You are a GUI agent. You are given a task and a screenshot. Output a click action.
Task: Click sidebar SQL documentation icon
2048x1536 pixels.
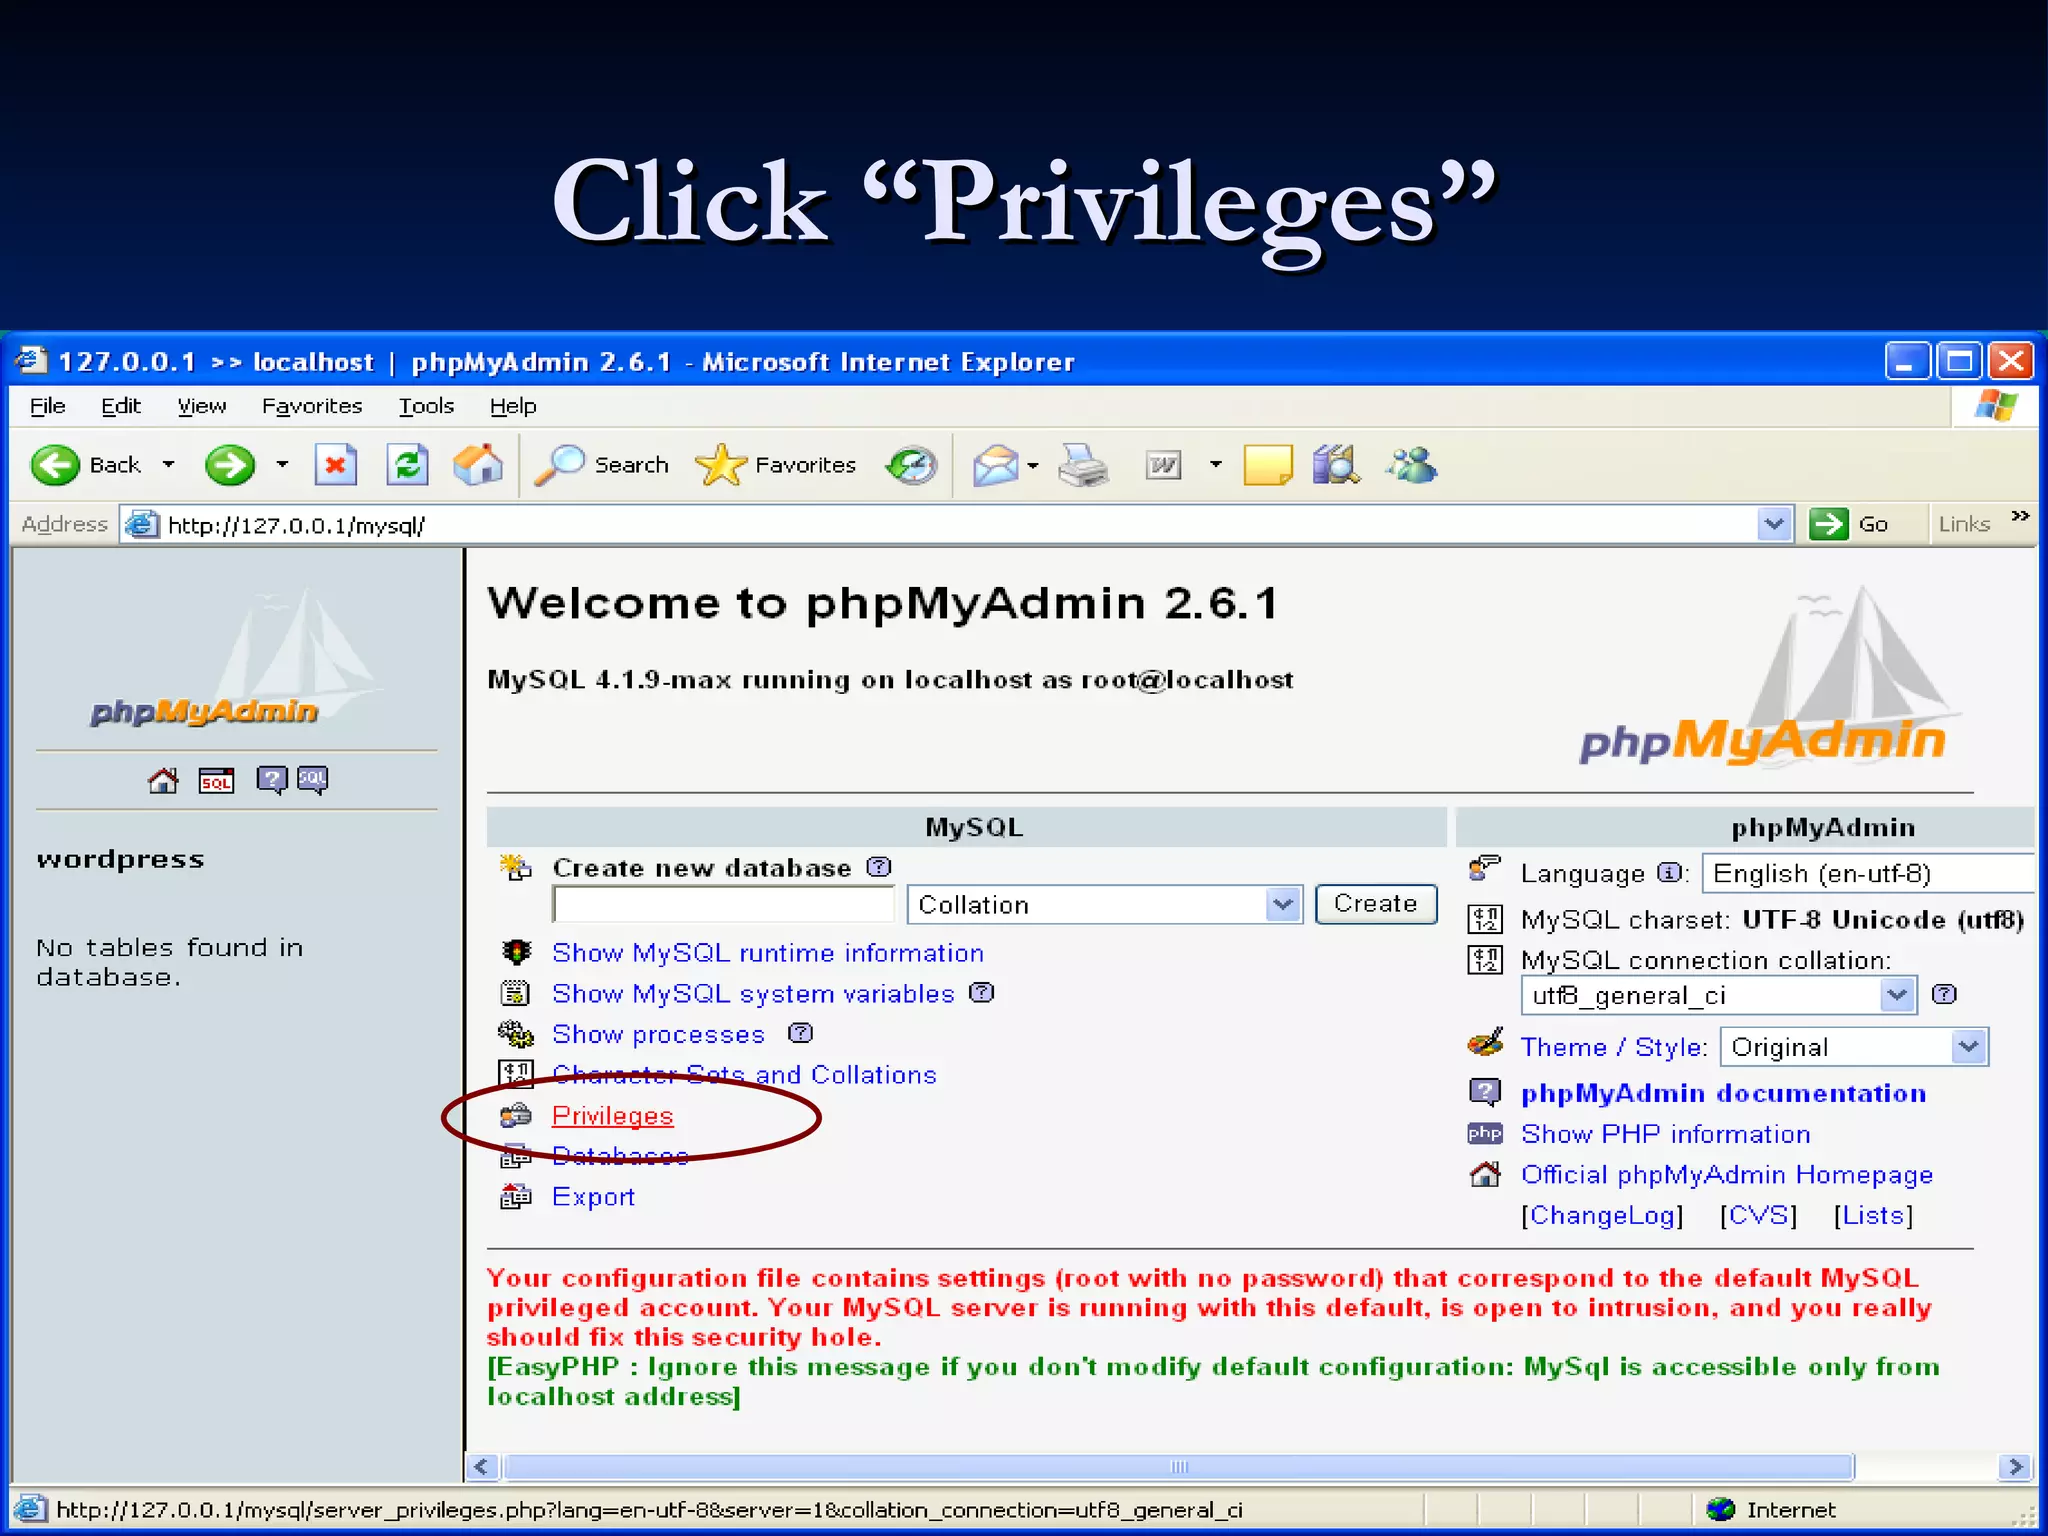click(x=313, y=779)
